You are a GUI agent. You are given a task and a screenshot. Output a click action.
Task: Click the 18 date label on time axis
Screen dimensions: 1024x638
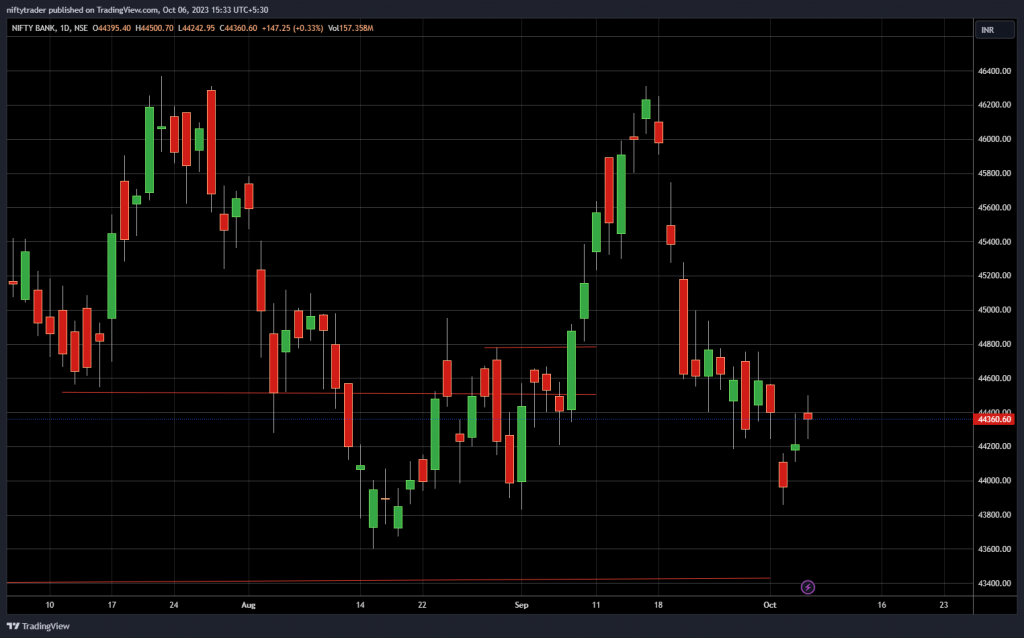pos(658,605)
